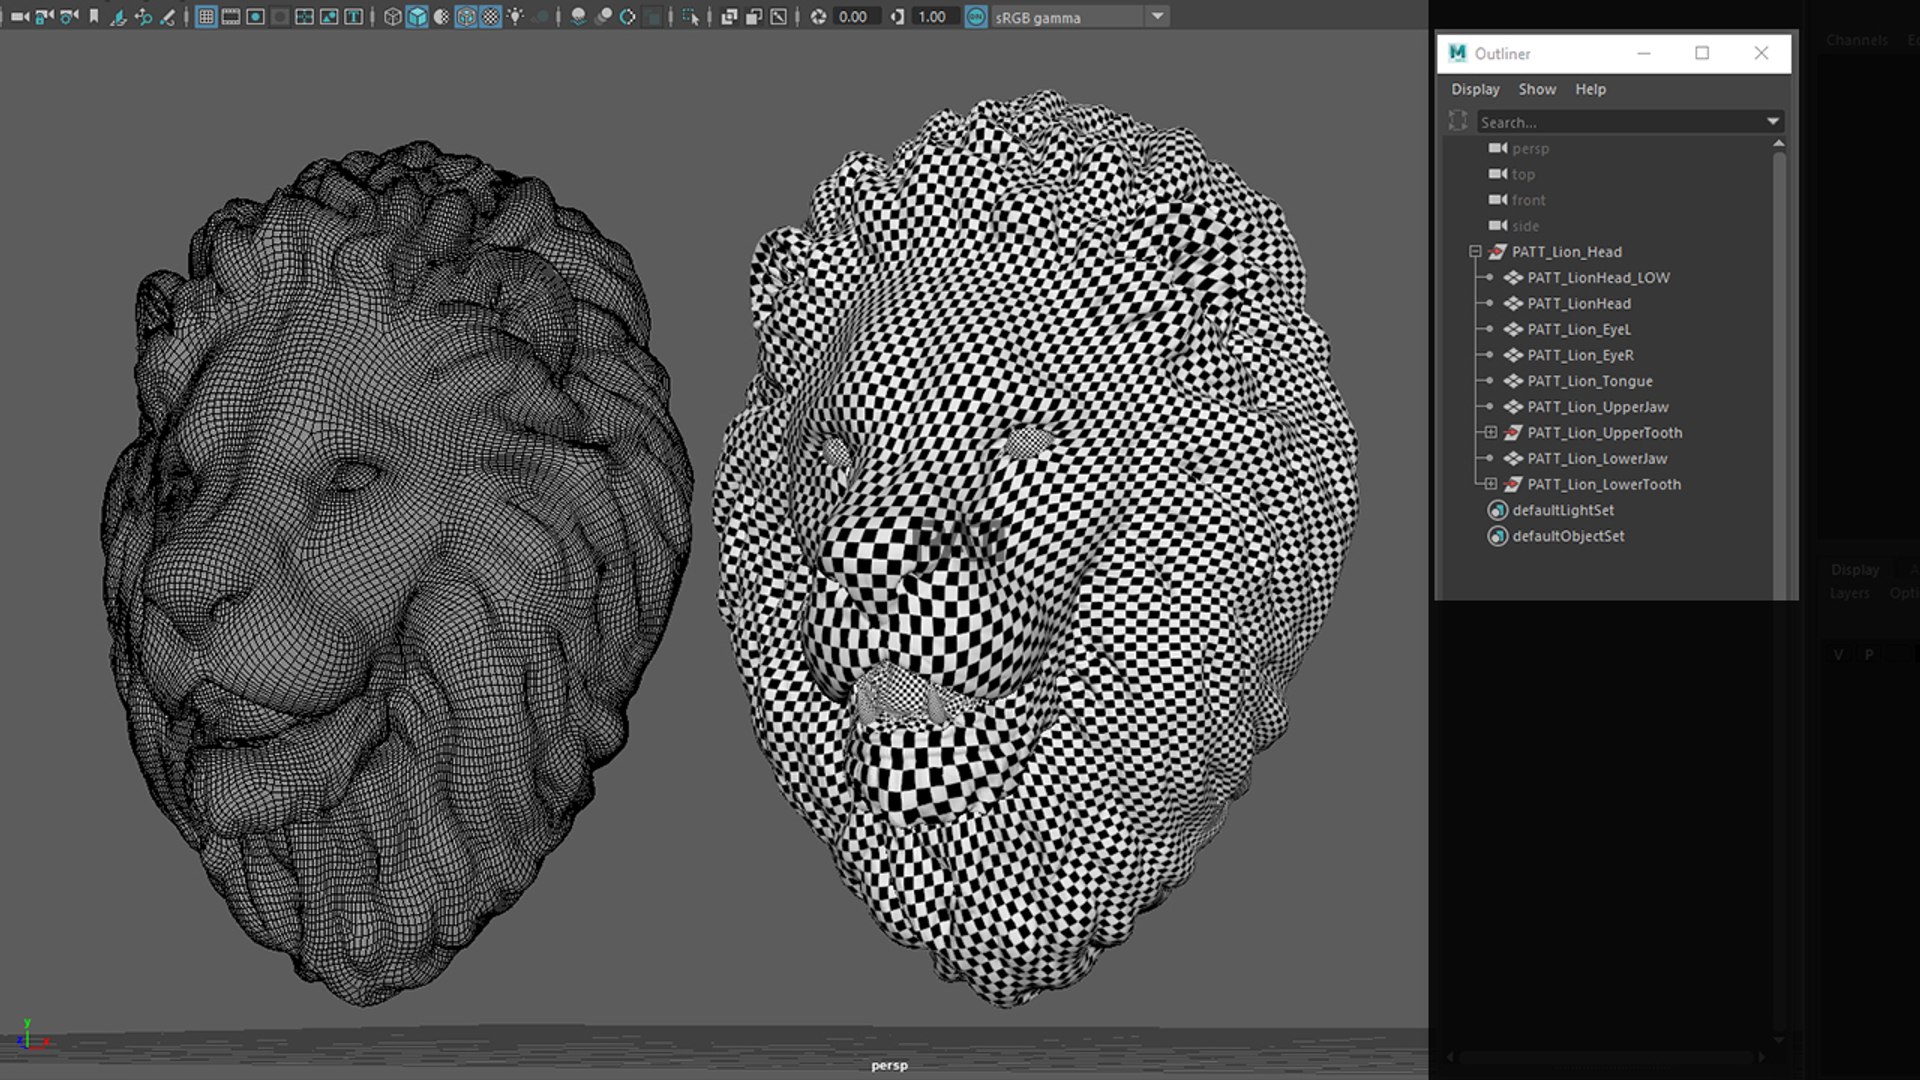Toggle Wireframe on Shaded display
Viewport: 1920px width, 1080px height.
[x=466, y=17]
